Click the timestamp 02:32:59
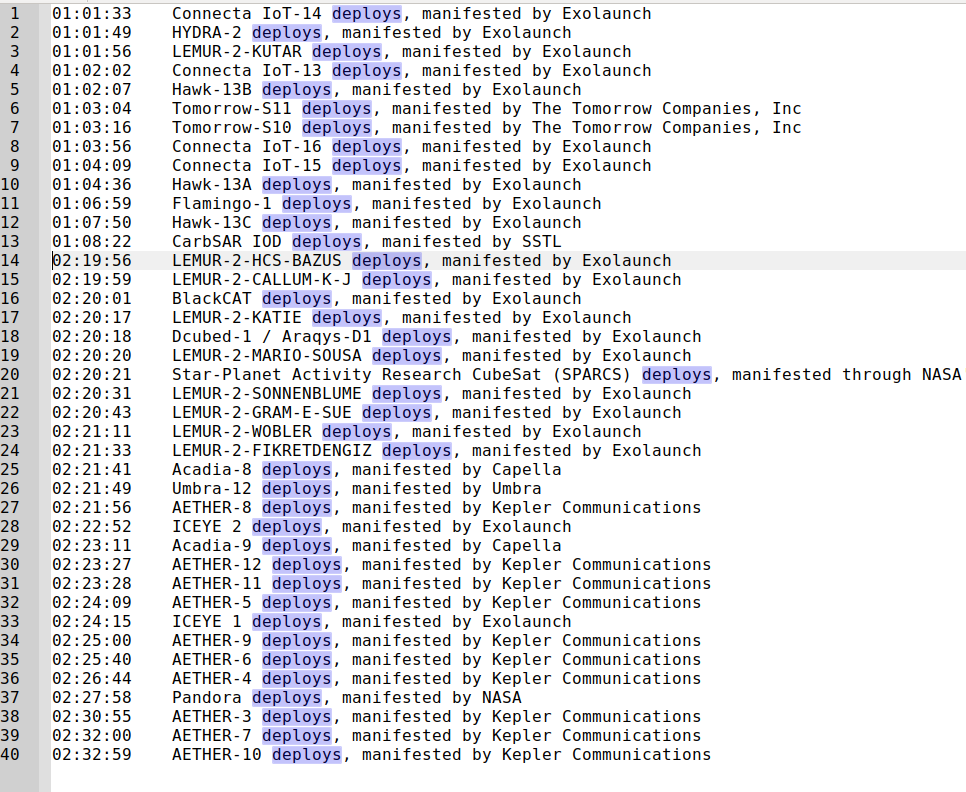This screenshot has height=792, width=966. (x=91, y=755)
